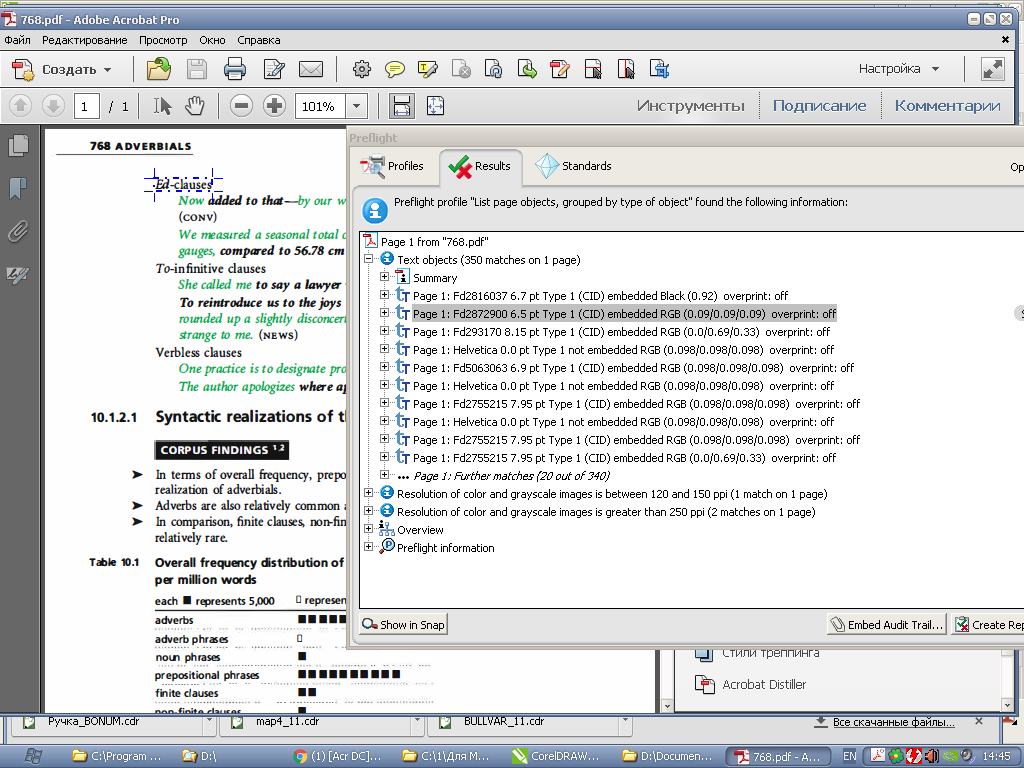The width and height of the screenshot is (1024, 768).
Task: Expand the Preflight information node
Action: (x=368, y=547)
